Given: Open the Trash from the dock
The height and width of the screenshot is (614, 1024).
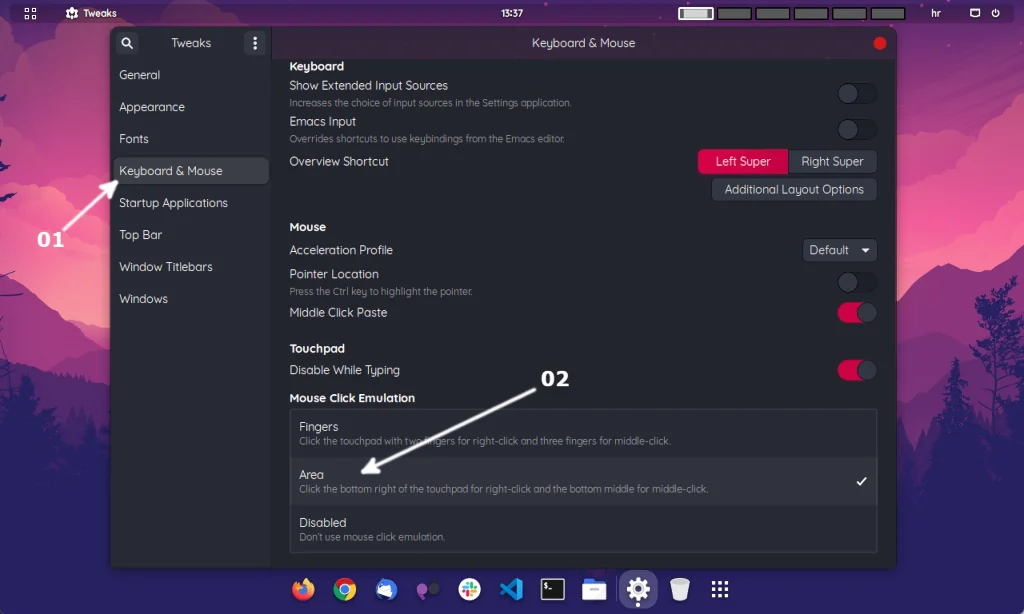Looking at the screenshot, I should [x=680, y=589].
